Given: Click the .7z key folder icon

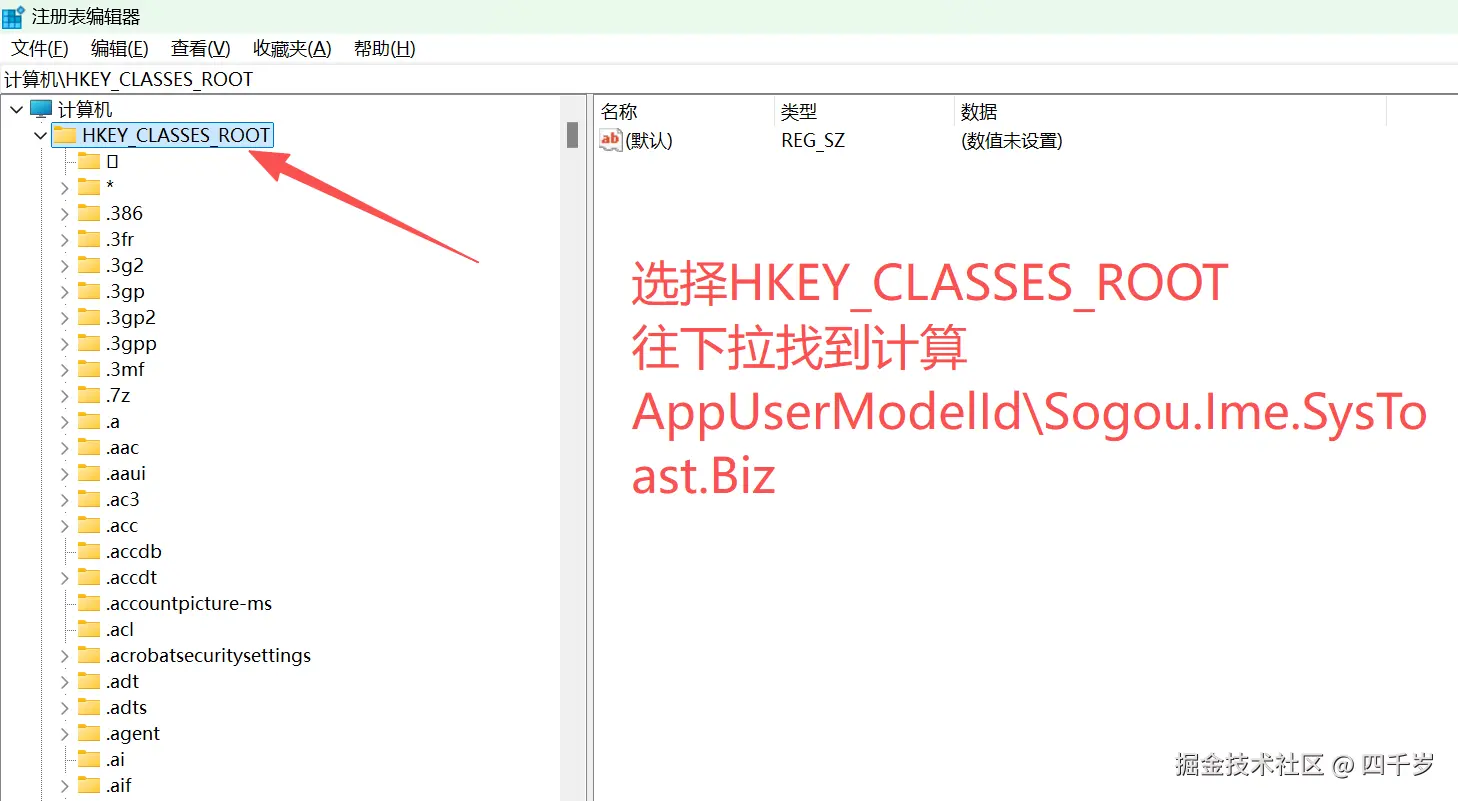Looking at the screenshot, I should pos(88,394).
